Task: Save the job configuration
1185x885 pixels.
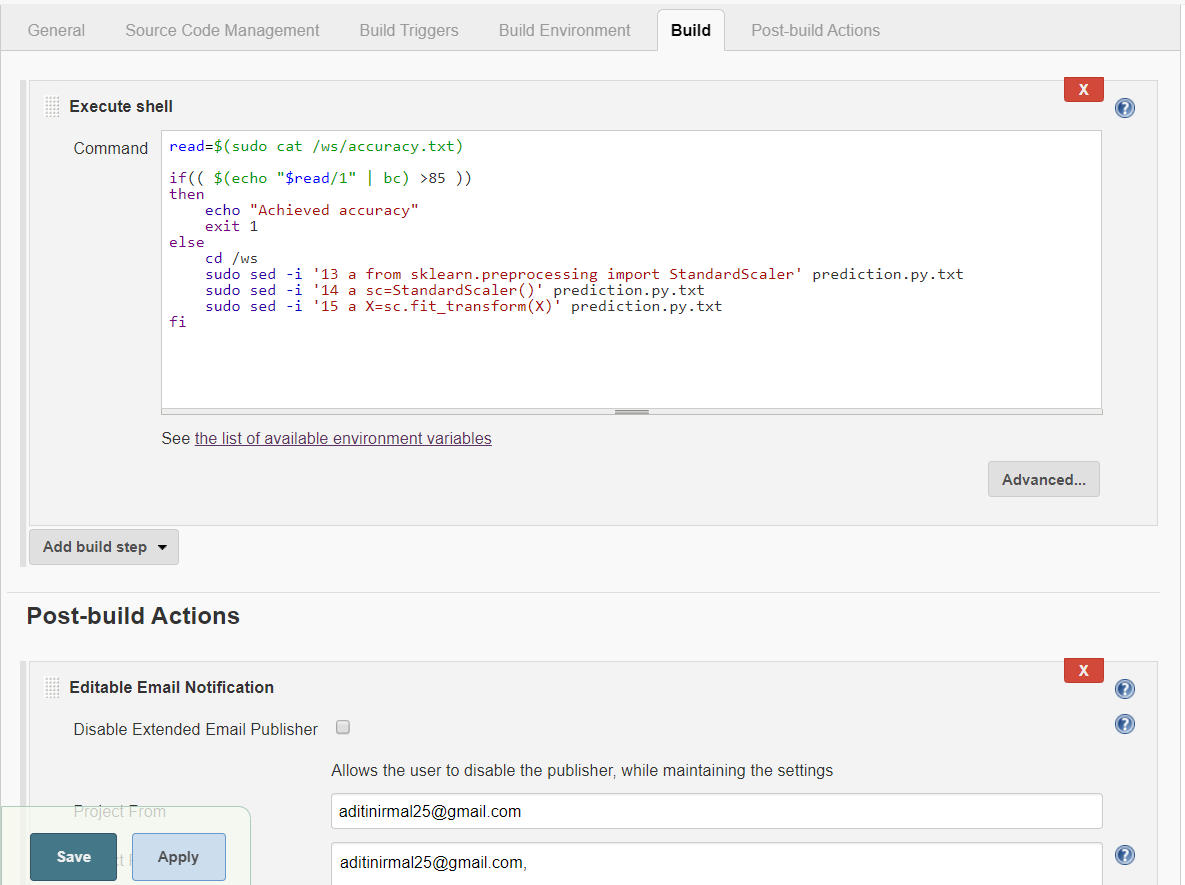Action: [73, 856]
